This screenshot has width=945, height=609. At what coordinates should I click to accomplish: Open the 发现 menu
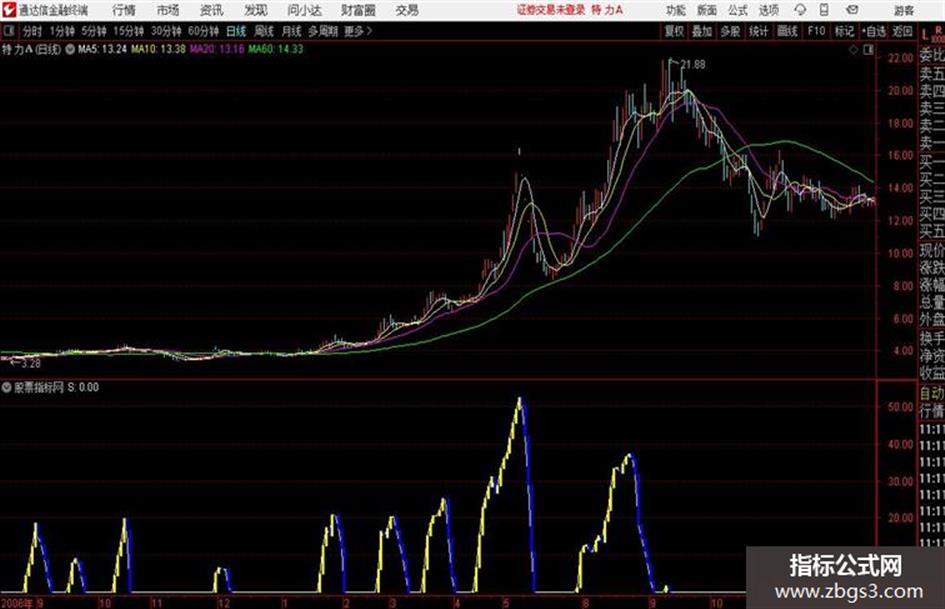256,10
